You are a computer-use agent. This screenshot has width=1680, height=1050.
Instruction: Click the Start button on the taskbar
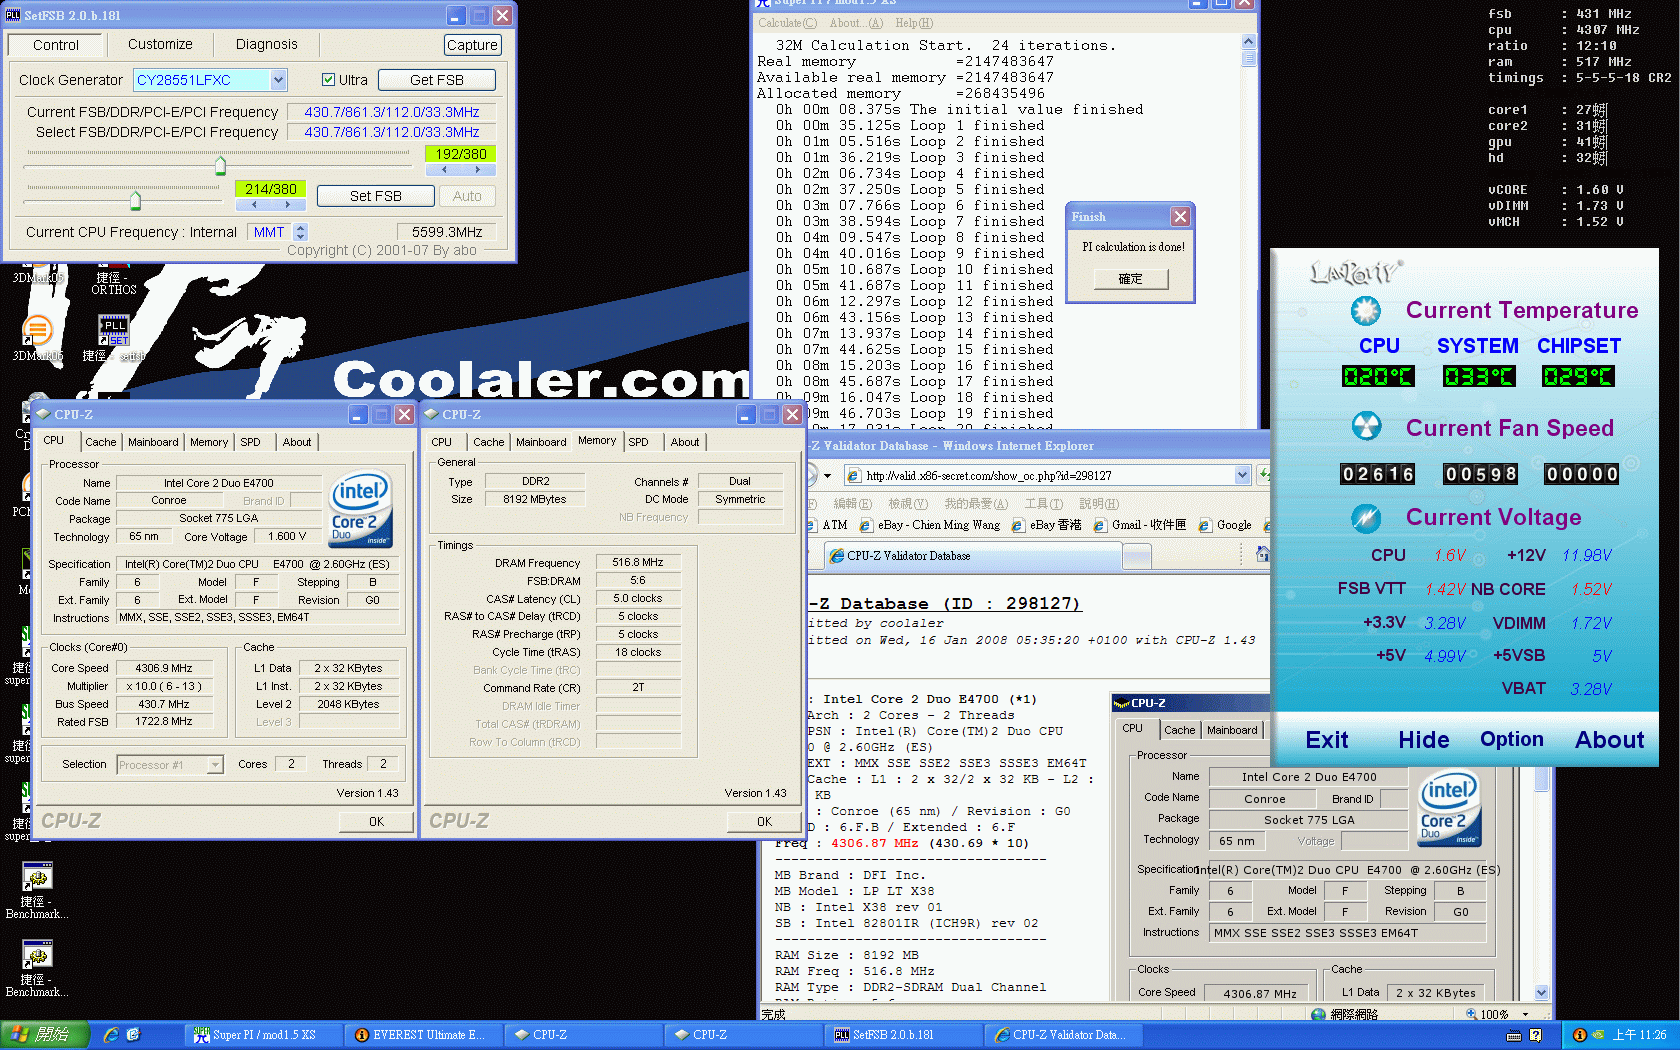click(x=44, y=1035)
